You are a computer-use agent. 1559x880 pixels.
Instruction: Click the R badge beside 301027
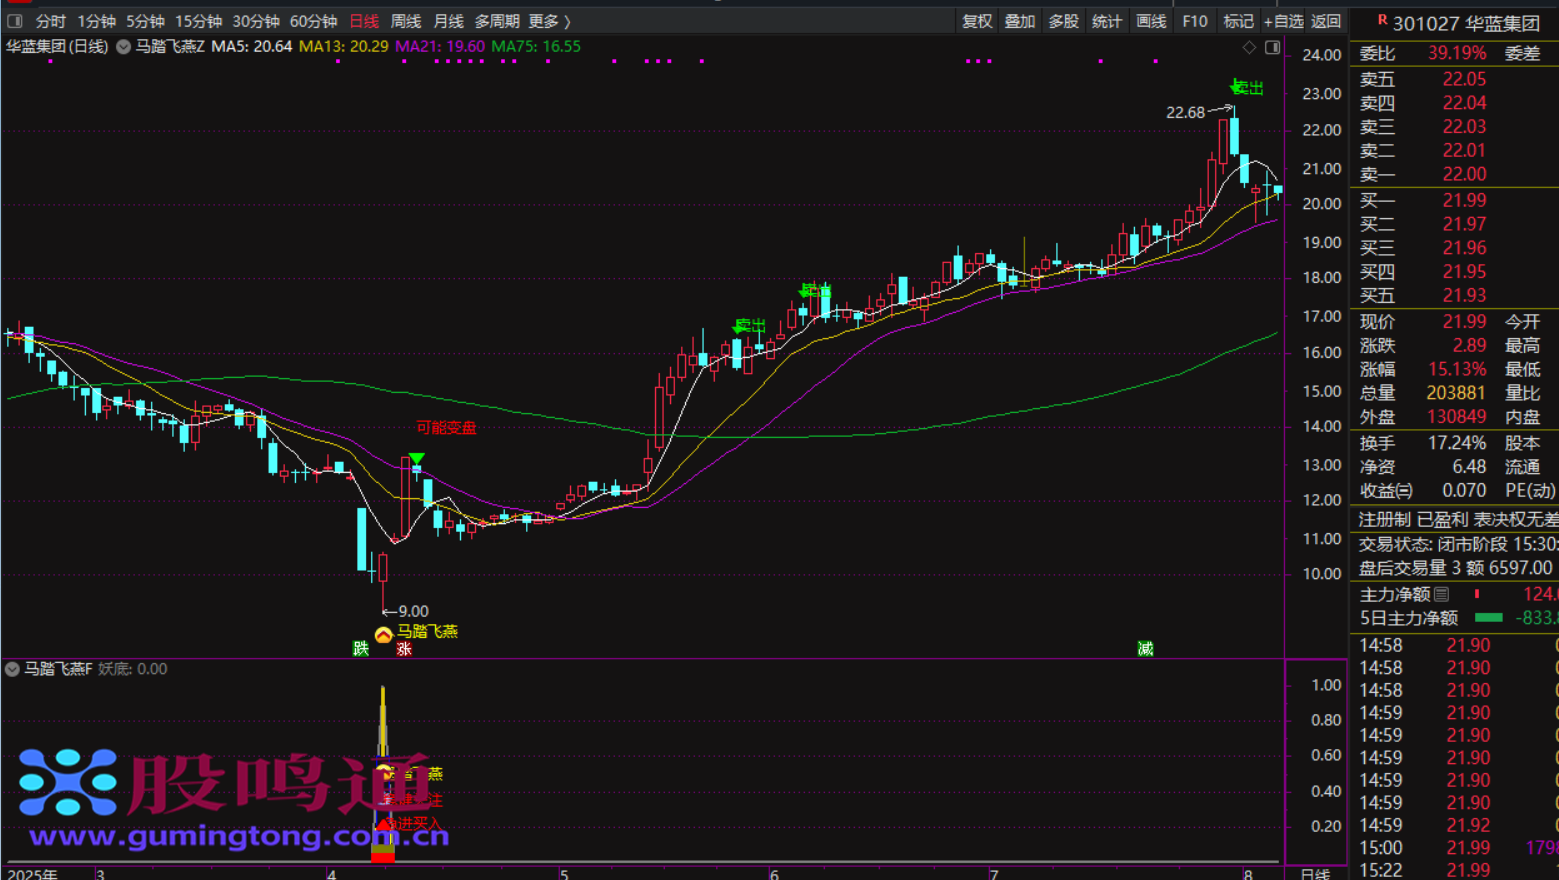coord(1382,21)
